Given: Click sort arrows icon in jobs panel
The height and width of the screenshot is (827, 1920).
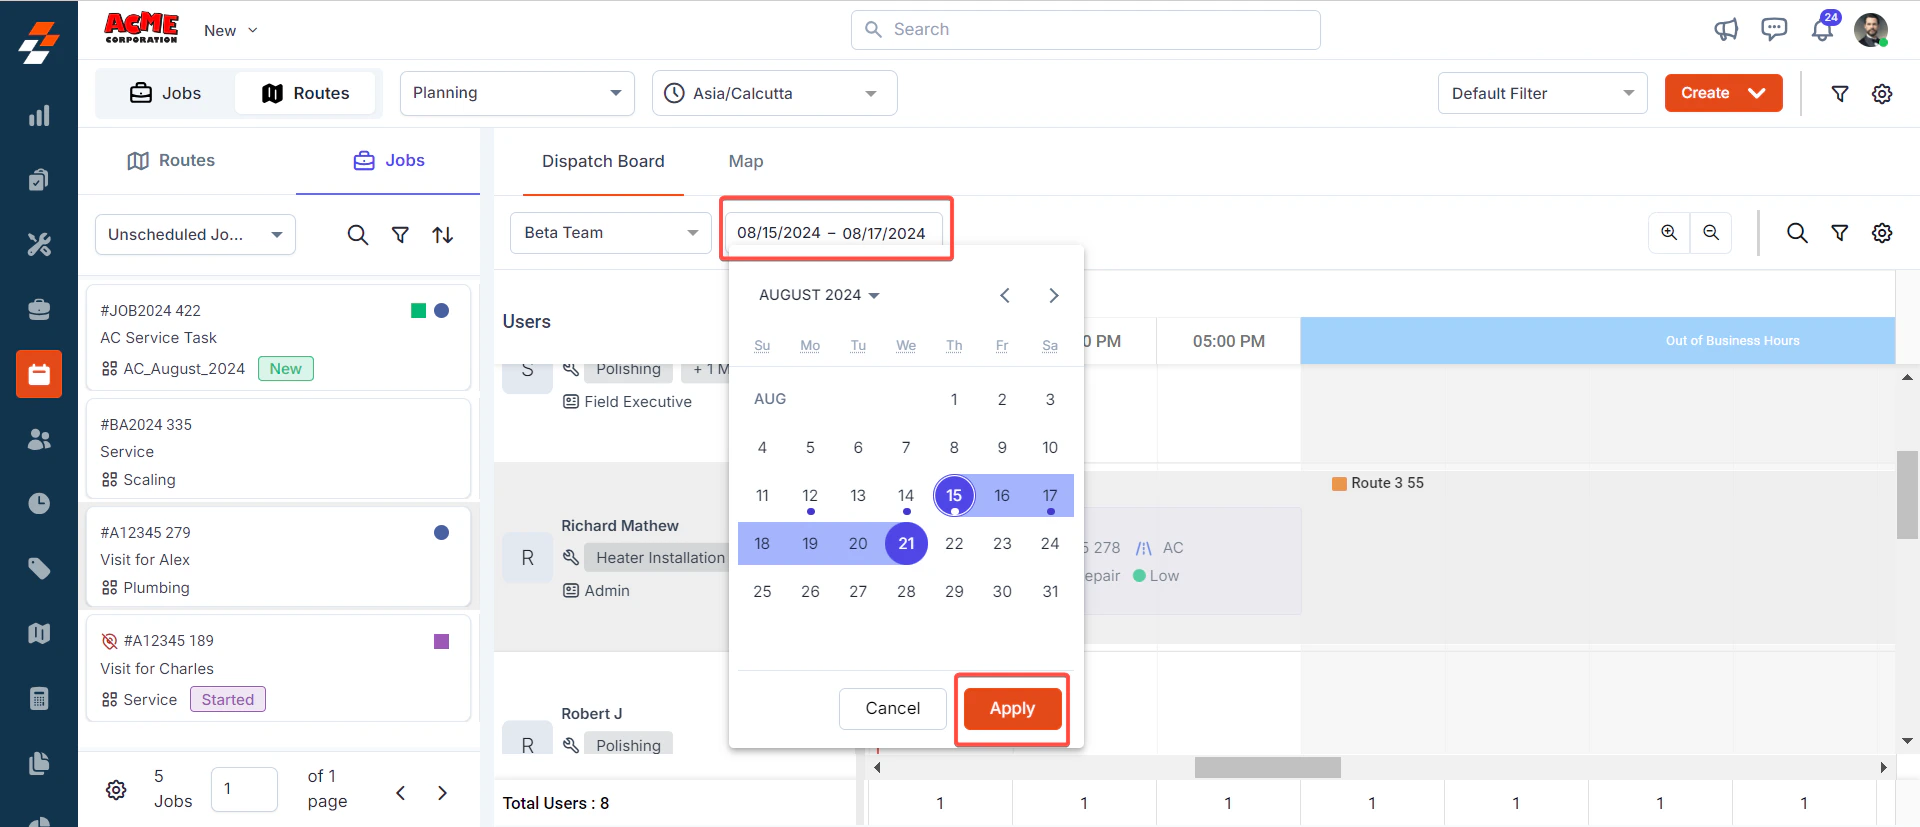Looking at the screenshot, I should tap(443, 235).
